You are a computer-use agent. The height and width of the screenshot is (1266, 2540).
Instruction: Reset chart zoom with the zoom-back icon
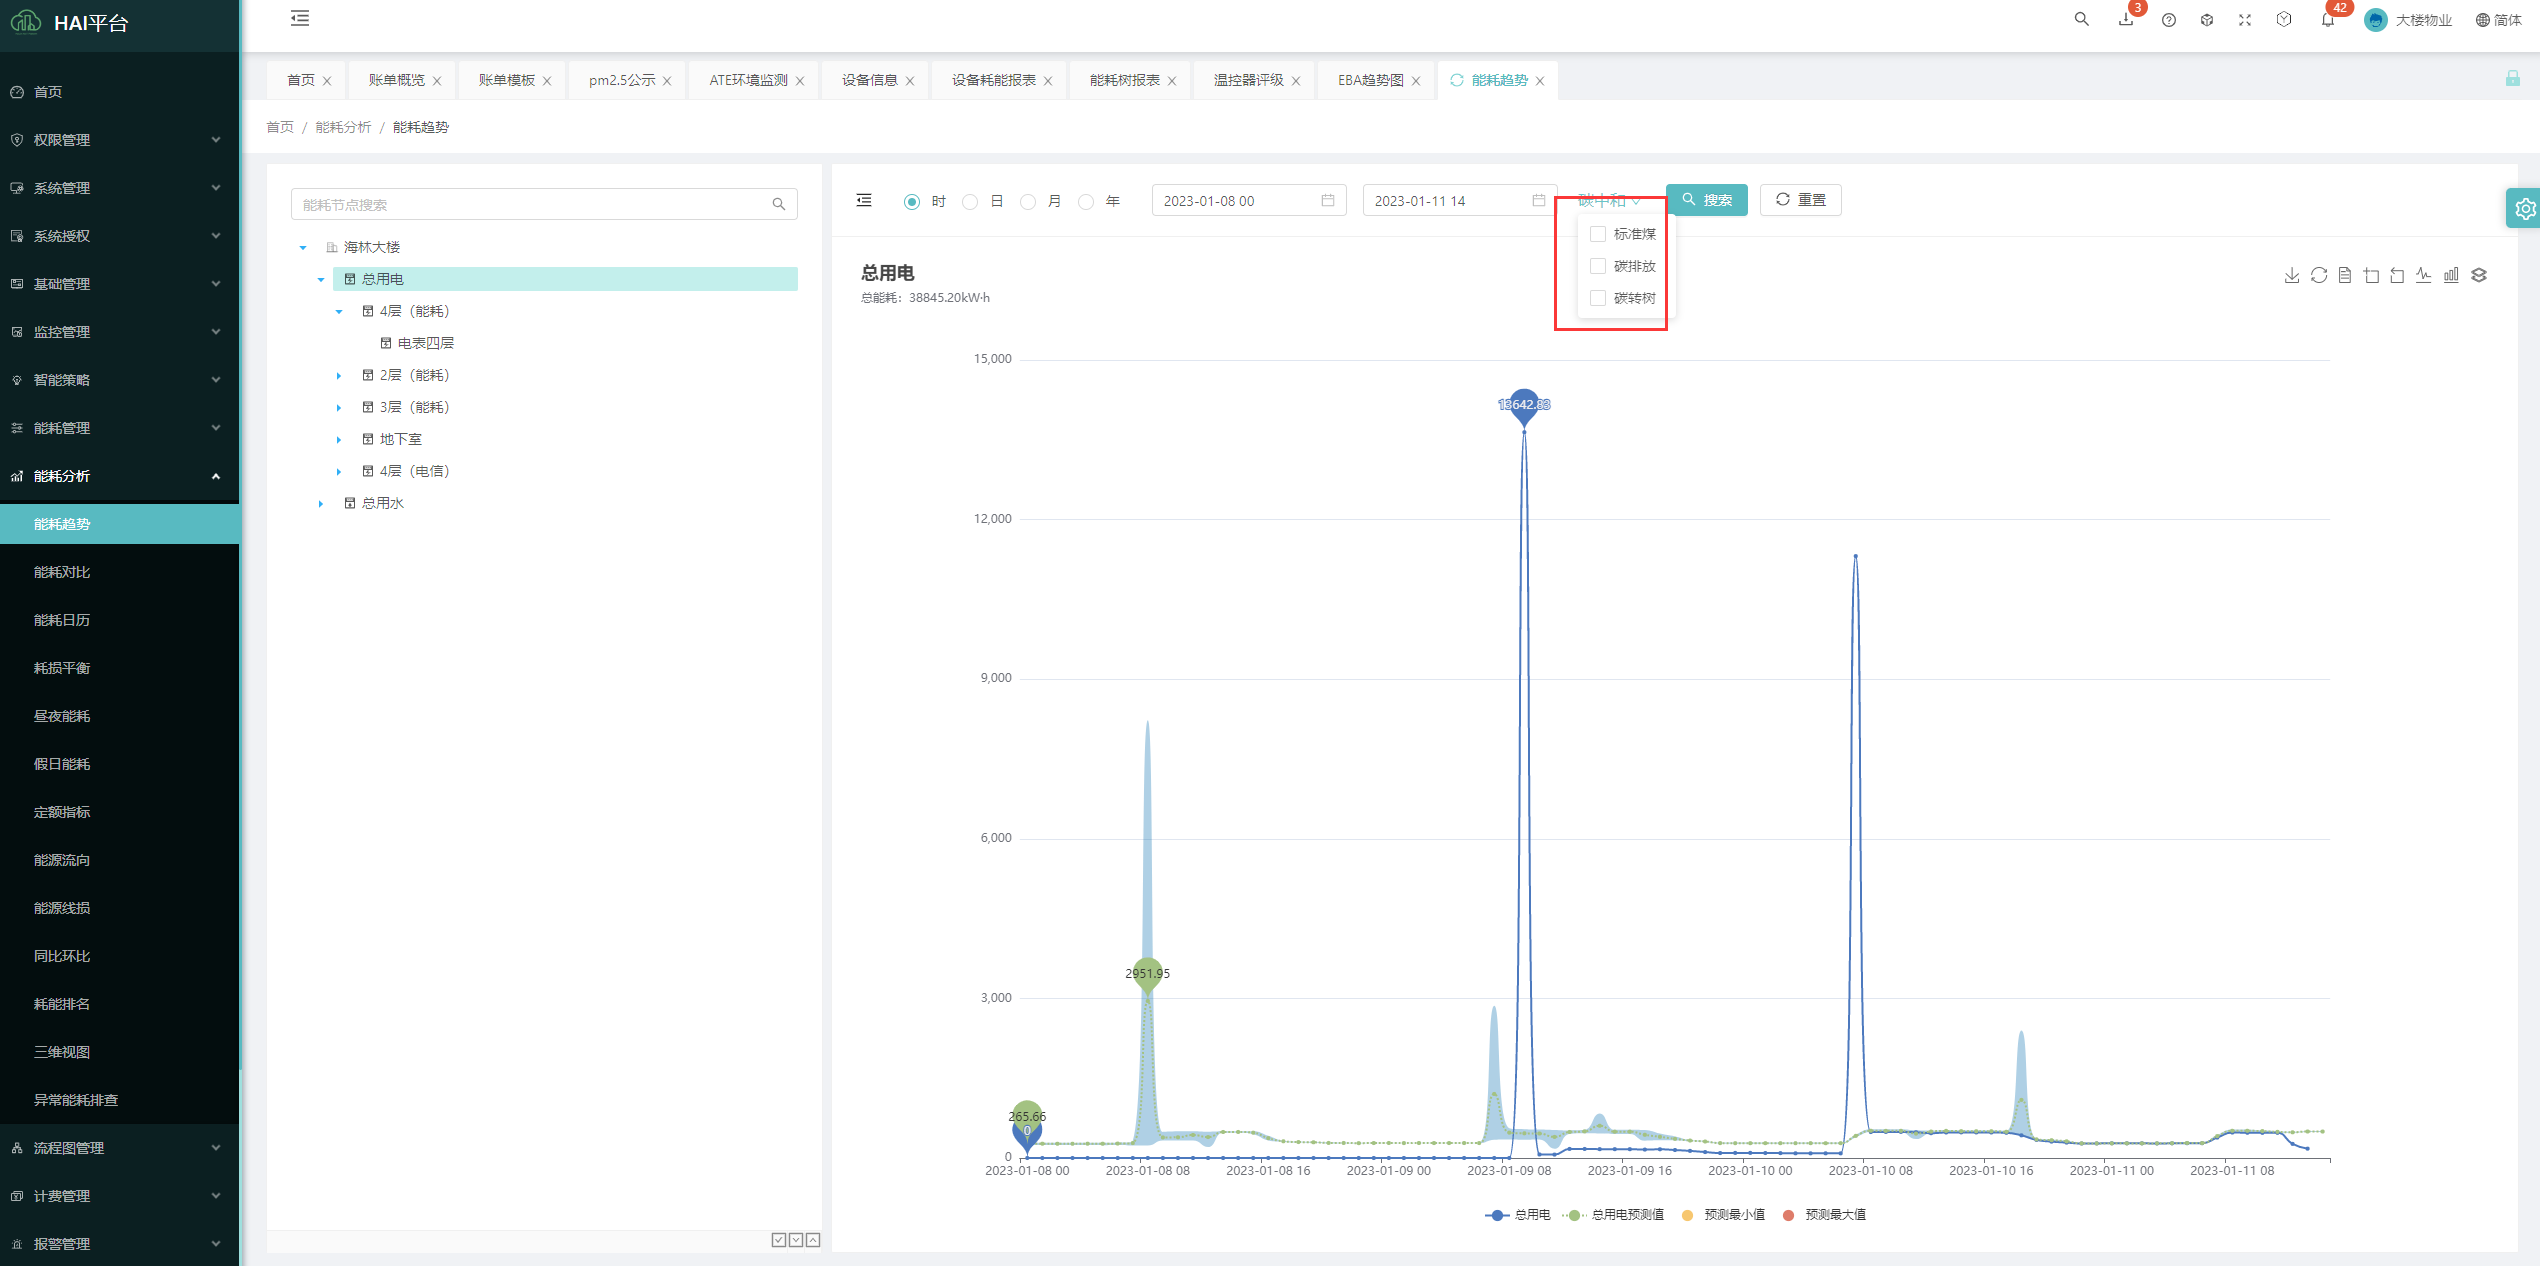tap(2397, 275)
